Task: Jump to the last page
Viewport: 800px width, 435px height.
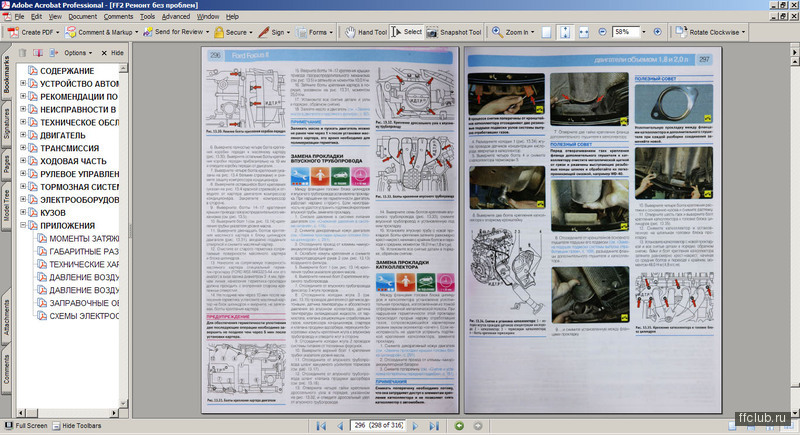Action: click(x=434, y=426)
